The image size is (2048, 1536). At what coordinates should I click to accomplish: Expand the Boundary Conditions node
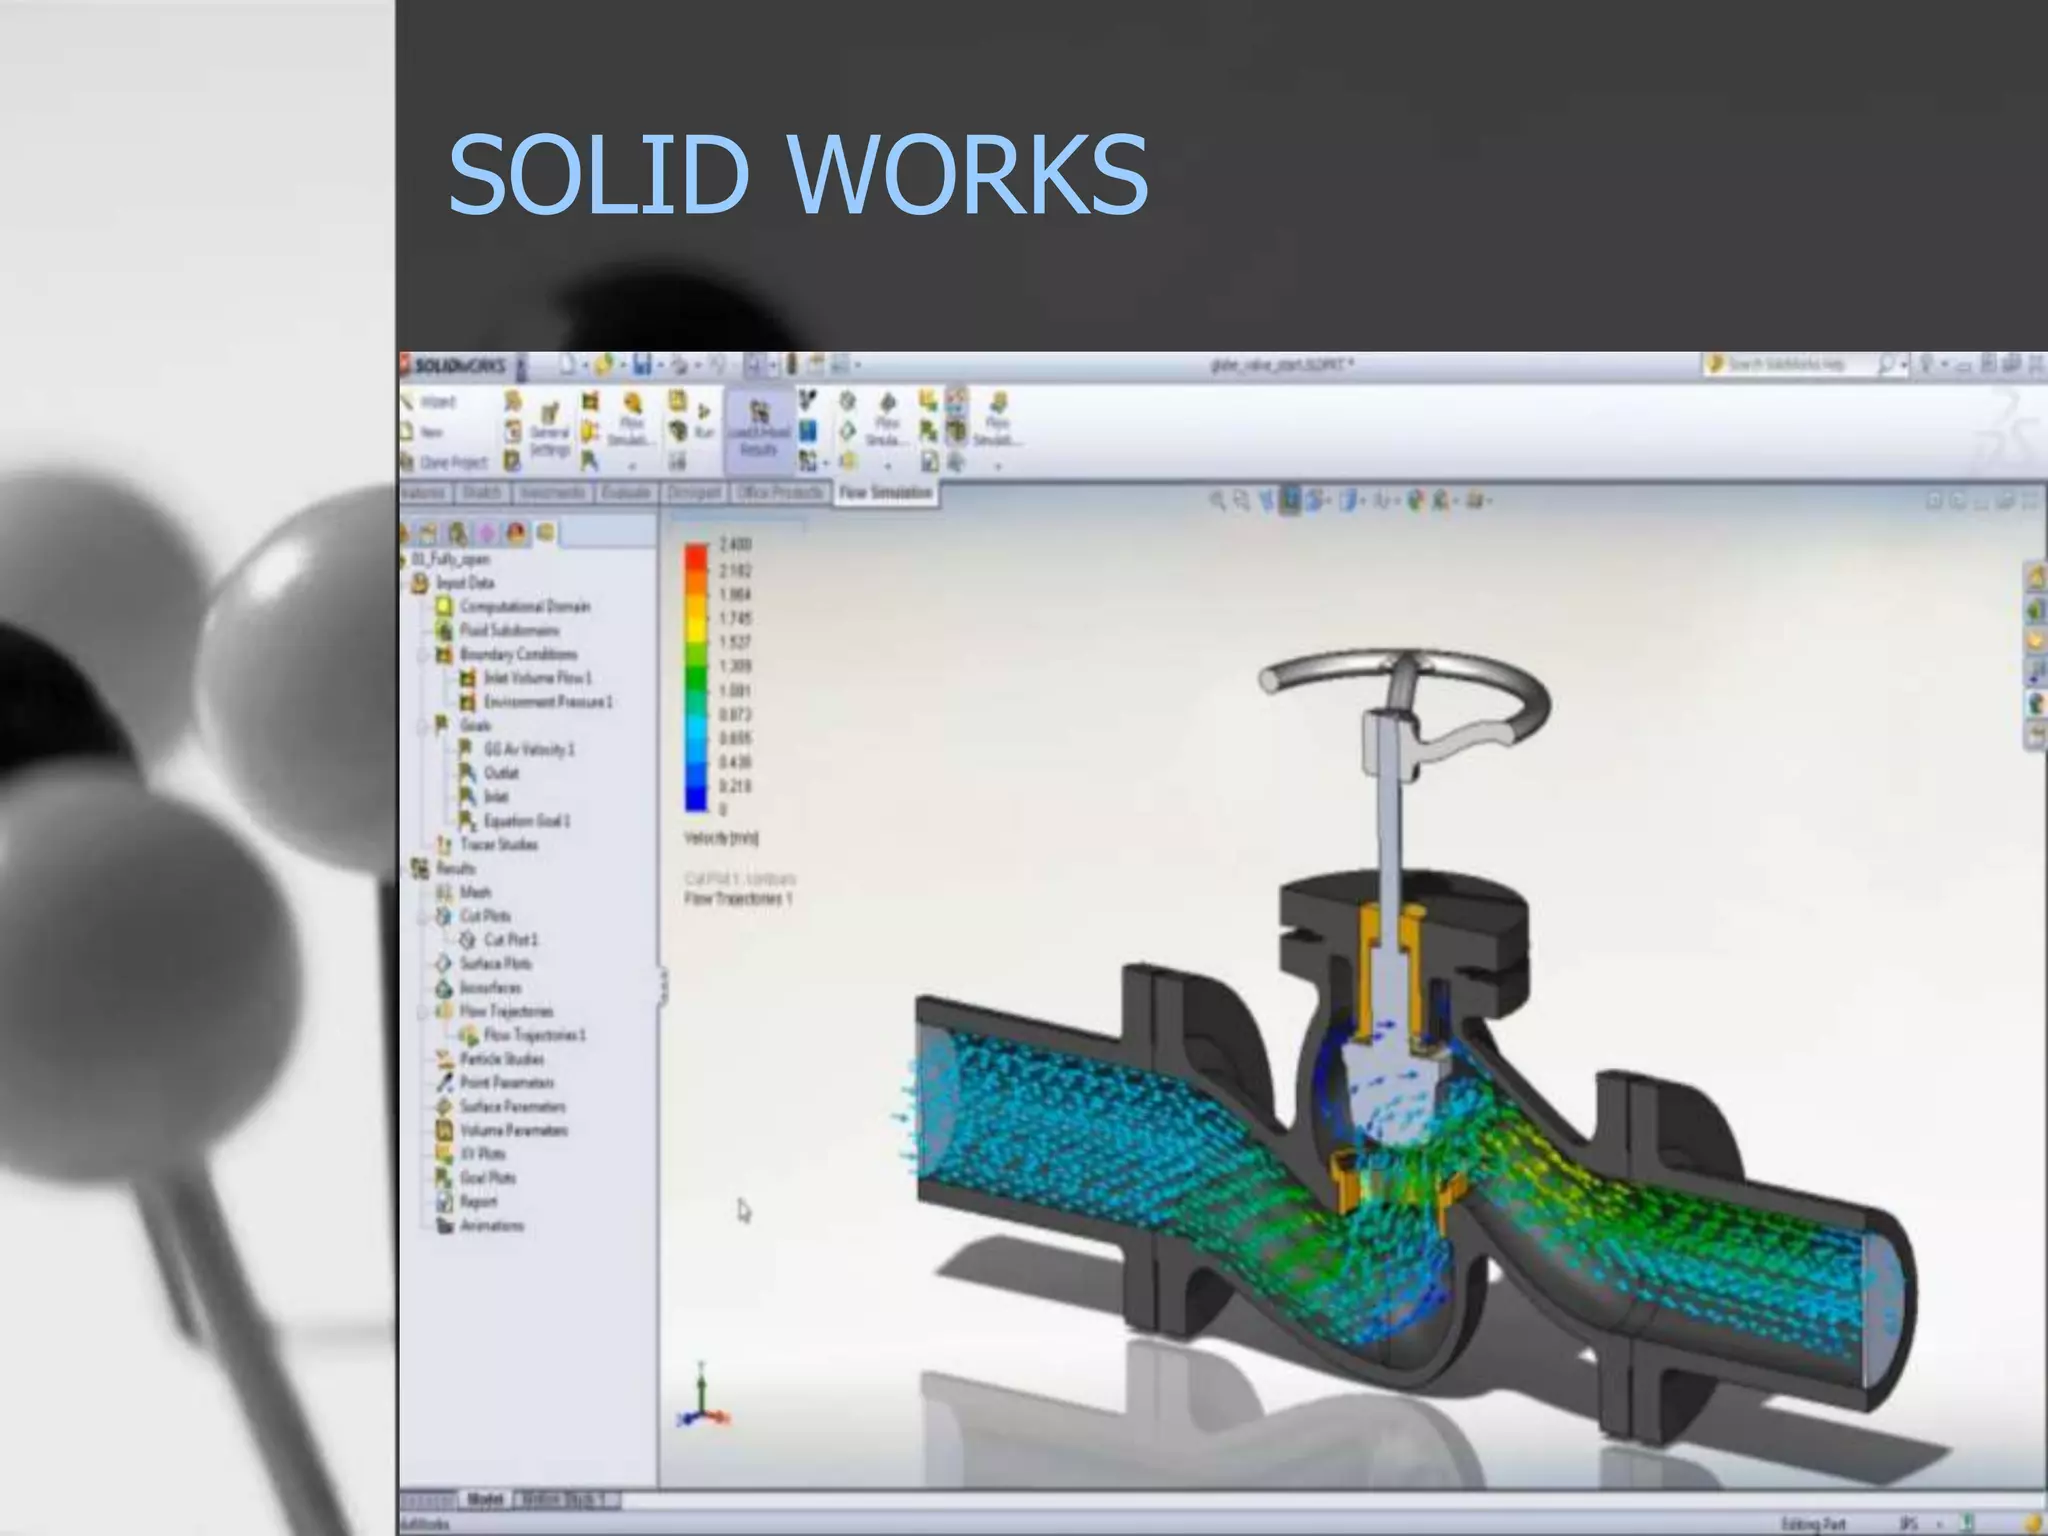(x=423, y=655)
